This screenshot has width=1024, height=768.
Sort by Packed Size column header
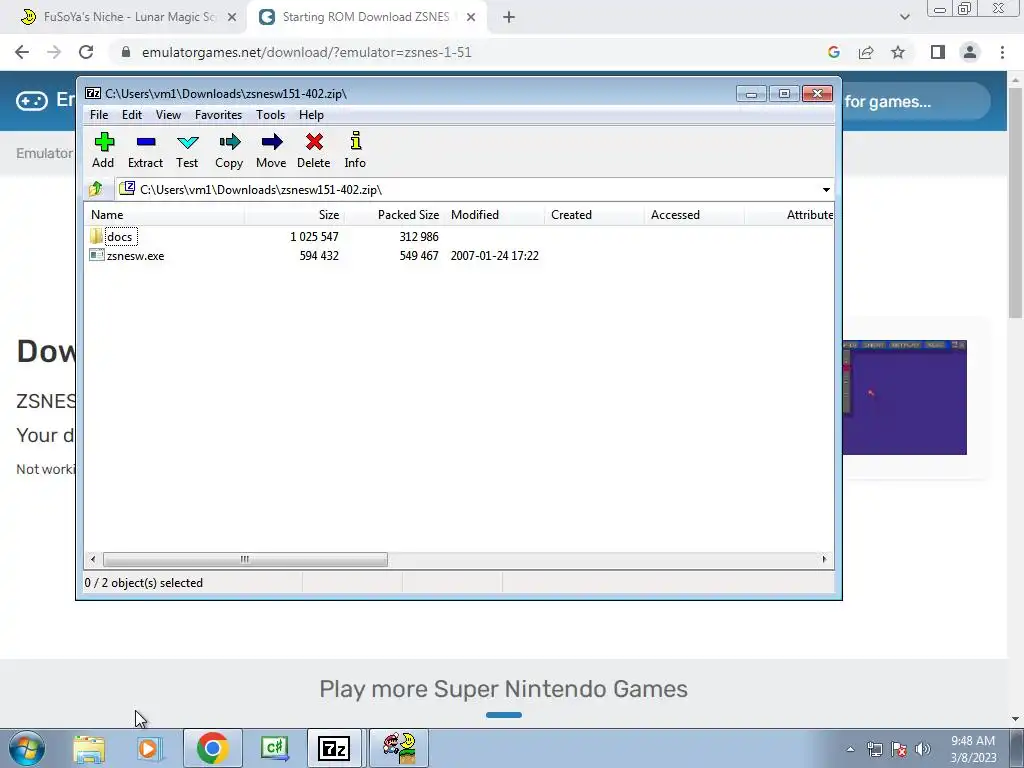click(x=394, y=215)
